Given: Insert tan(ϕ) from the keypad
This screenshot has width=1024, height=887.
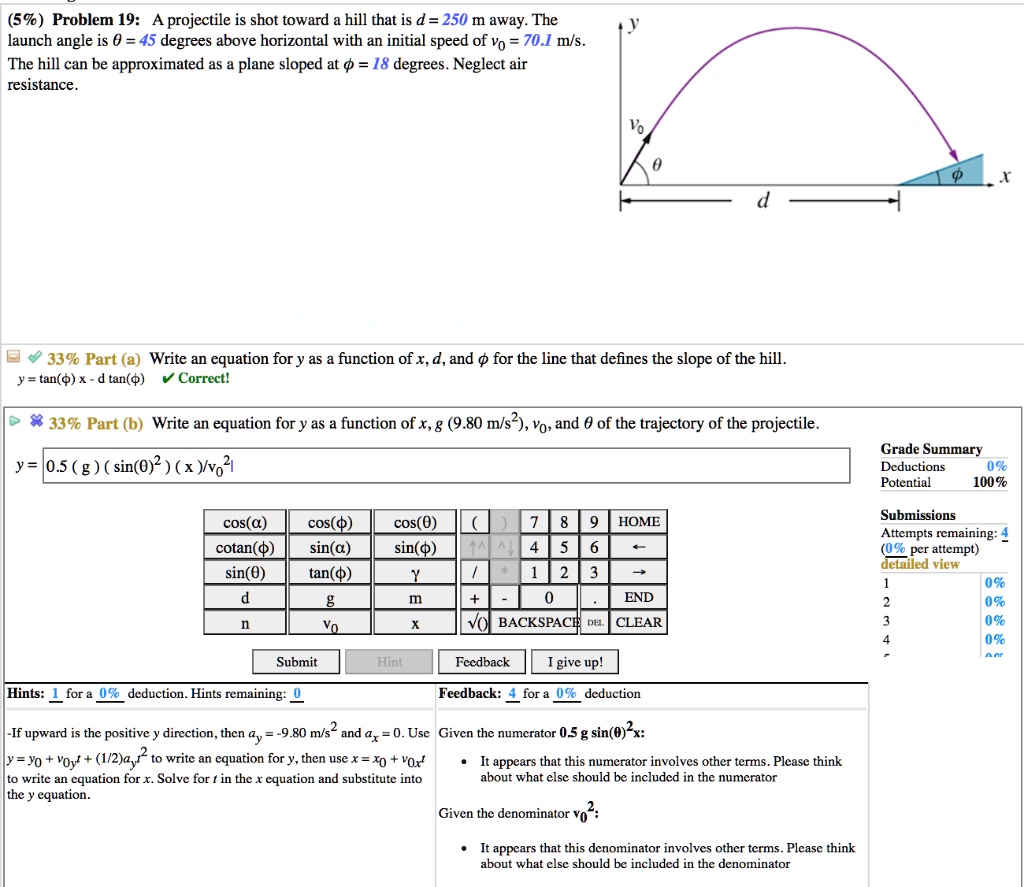Looking at the screenshot, I should pyautogui.click(x=330, y=573).
